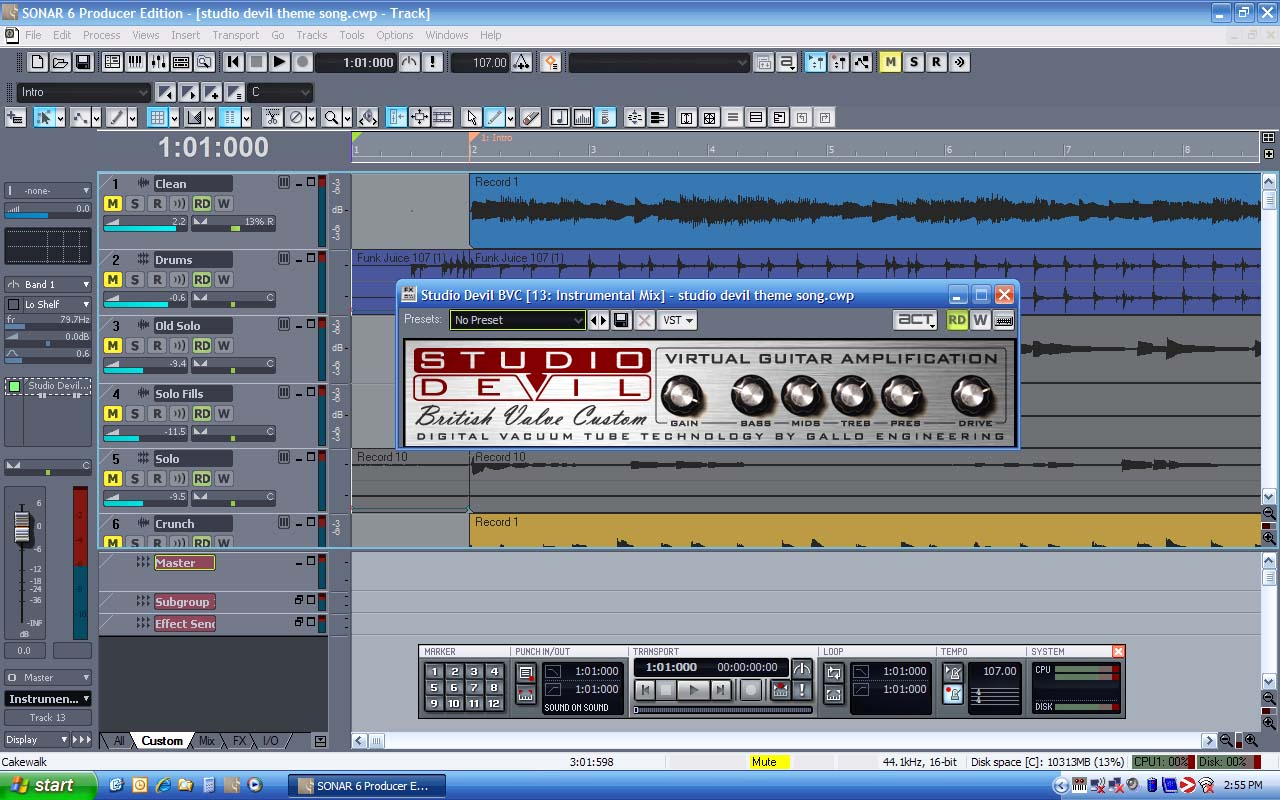Click the Start button in Windows taskbar
The height and width of the screenshot is (800, 1280).
pyautogui.click(x=47, y=785)
